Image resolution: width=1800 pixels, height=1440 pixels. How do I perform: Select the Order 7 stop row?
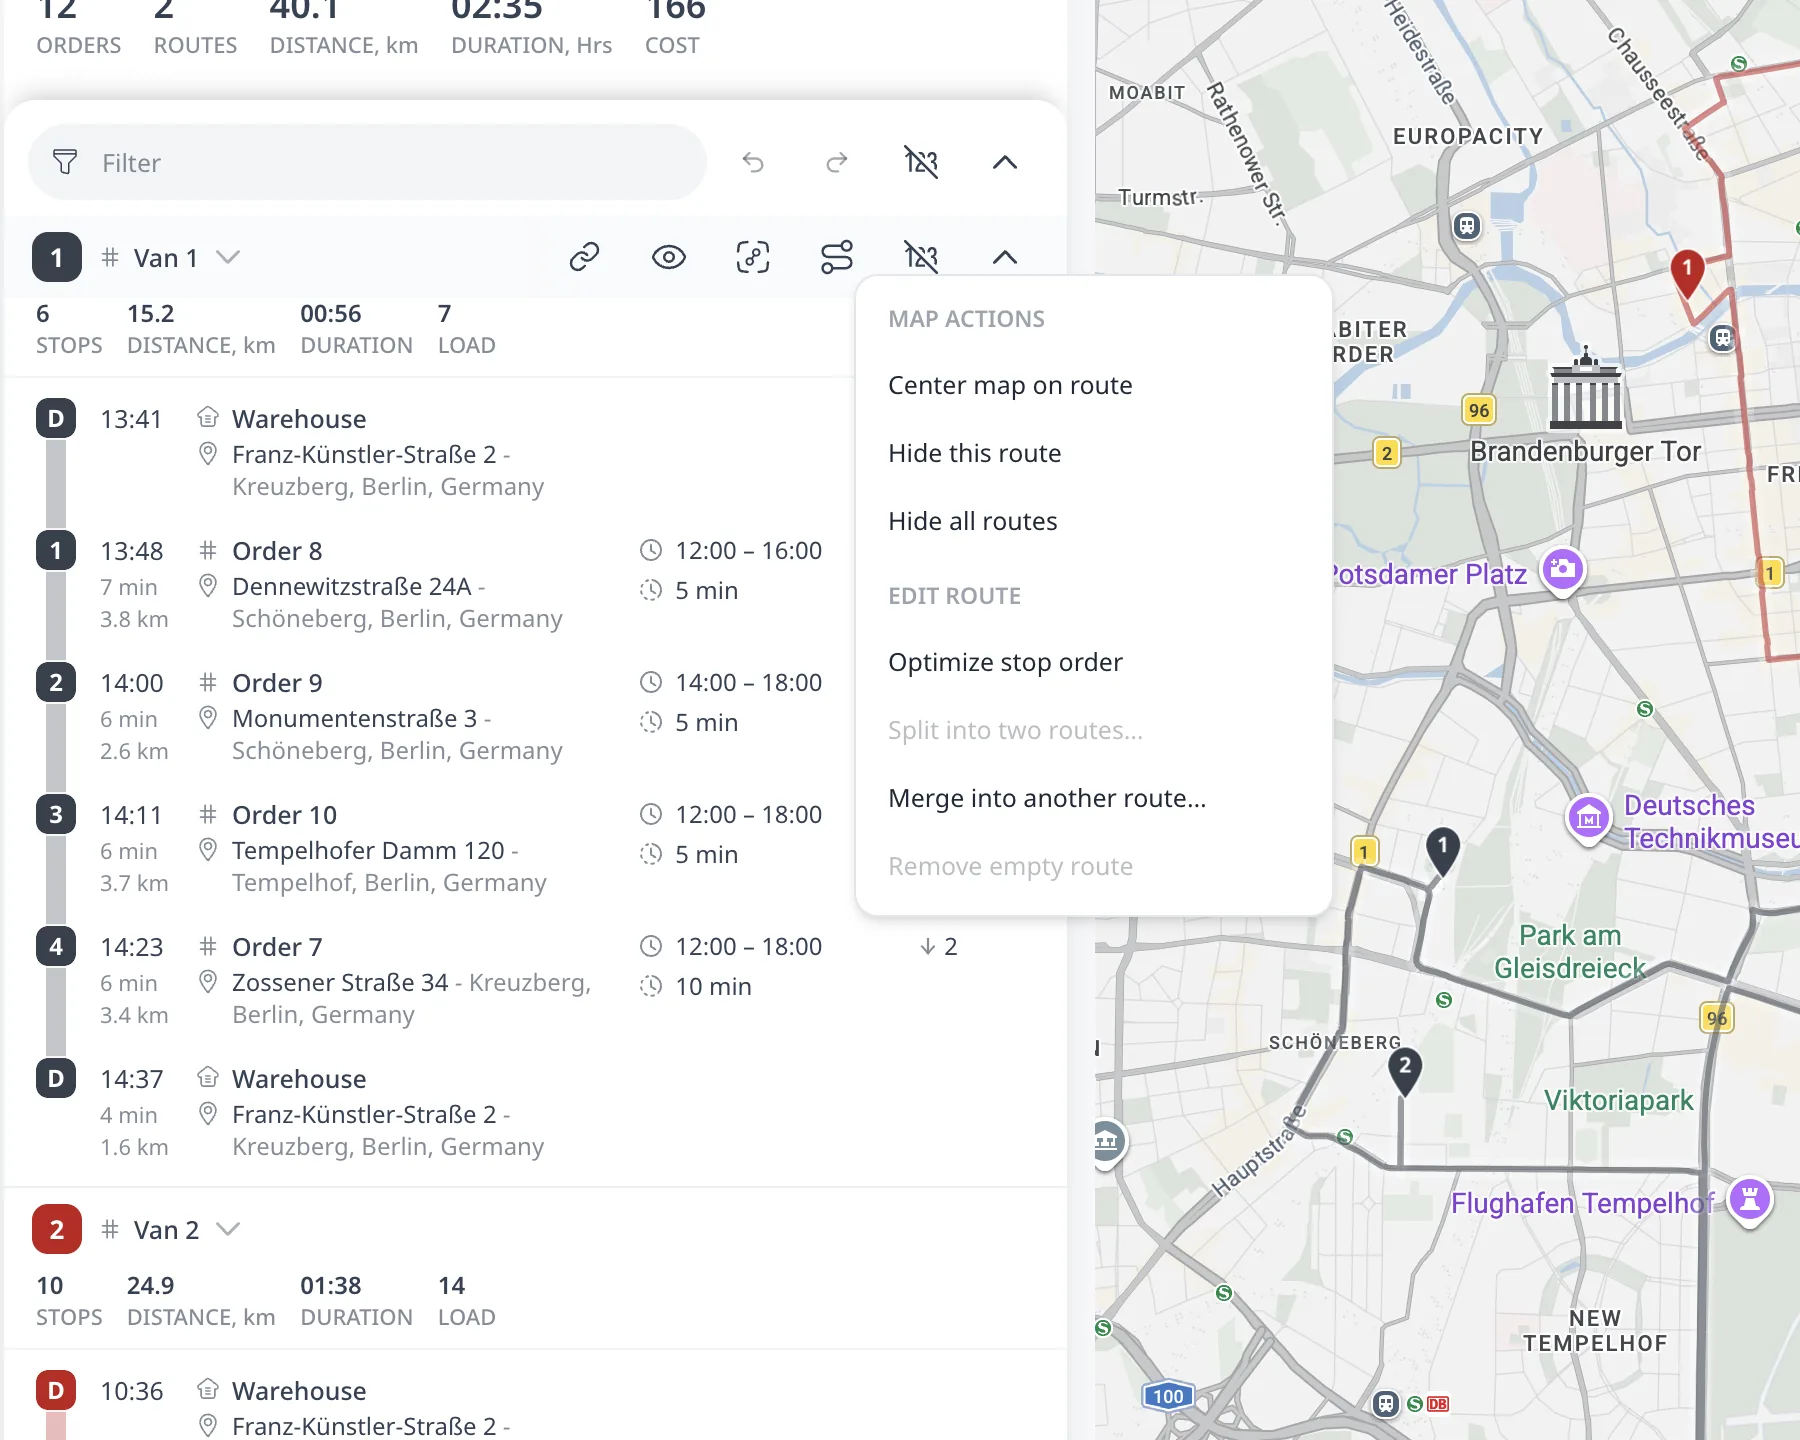point(535,980)
